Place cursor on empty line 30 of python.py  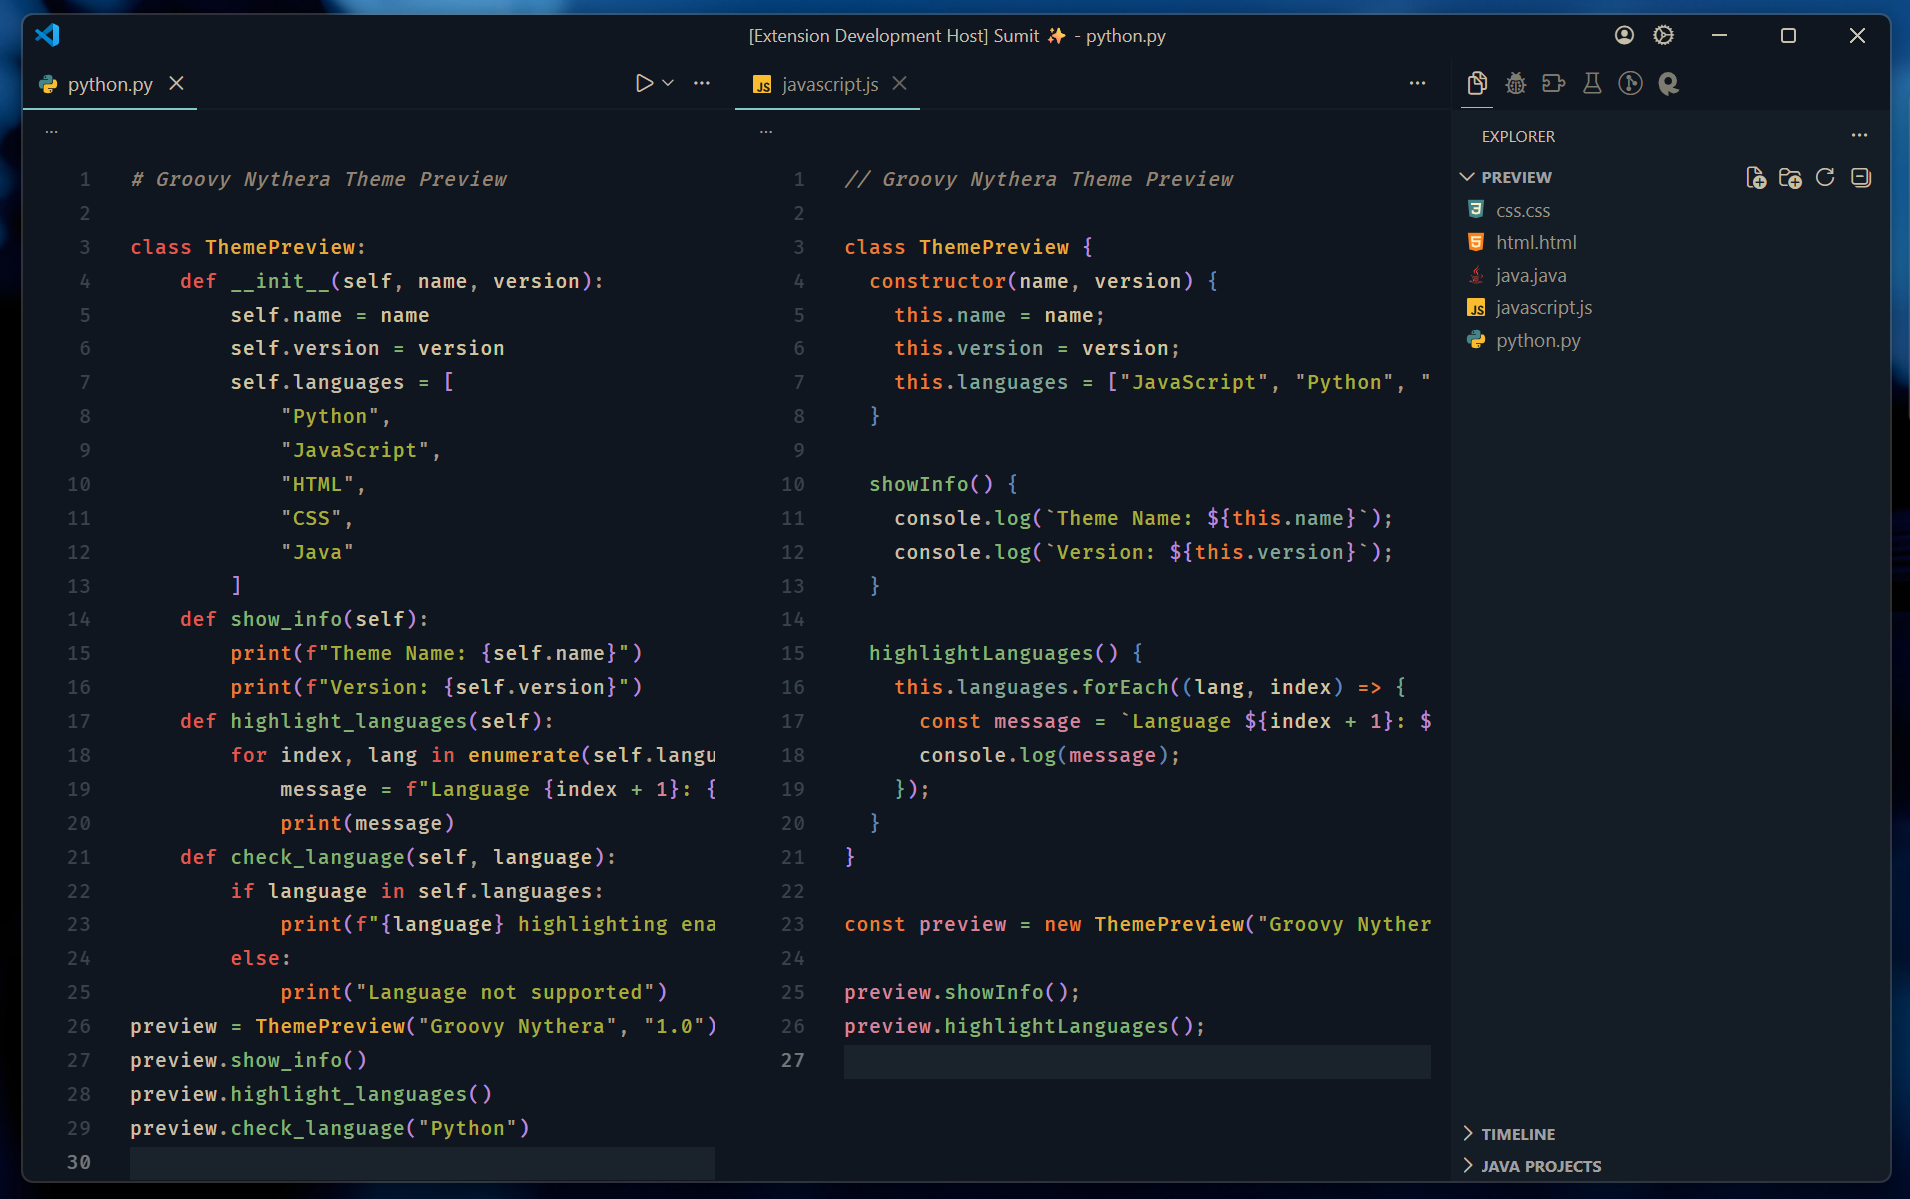[x=422, y=1162]
